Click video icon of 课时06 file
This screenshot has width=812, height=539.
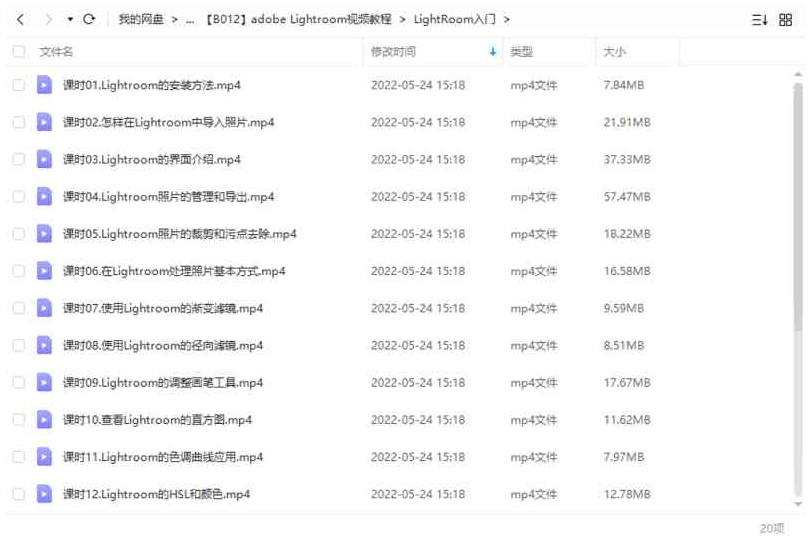pos(44,271)
